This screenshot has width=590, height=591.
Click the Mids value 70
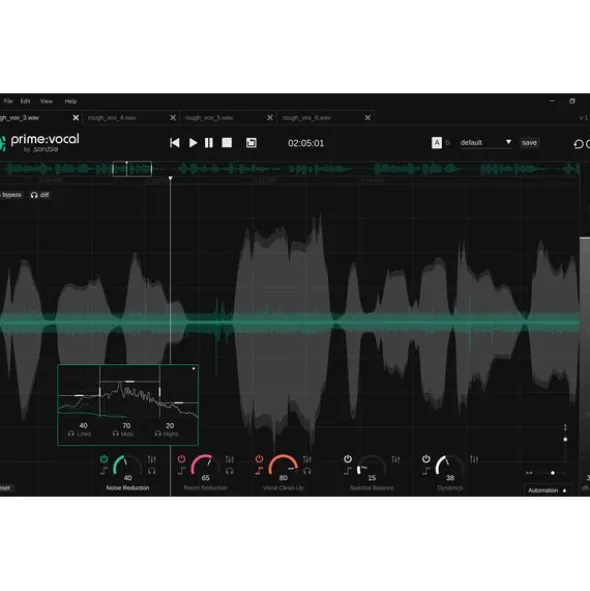pyautogui.click(x=126, y=425)
